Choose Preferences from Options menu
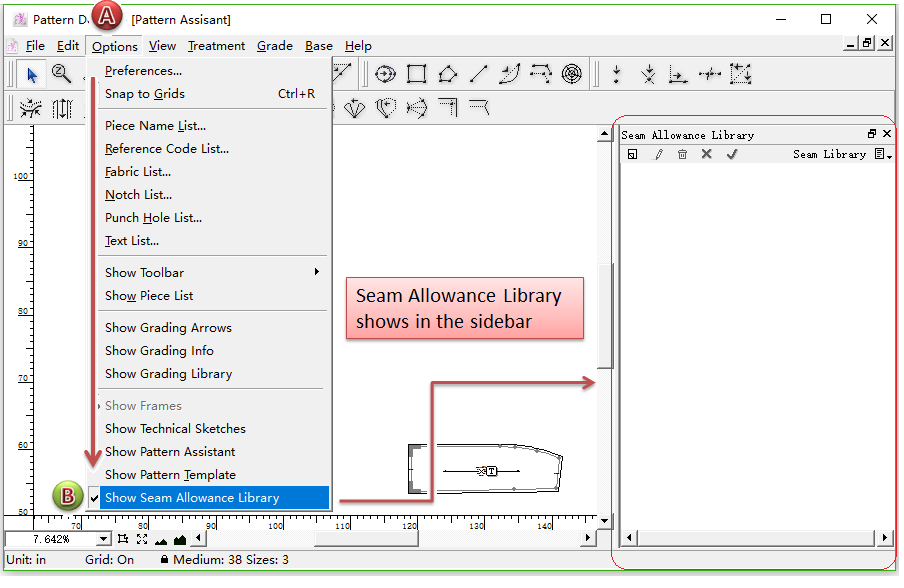Screen dimensions: 904x588 (x=143, y=71)
